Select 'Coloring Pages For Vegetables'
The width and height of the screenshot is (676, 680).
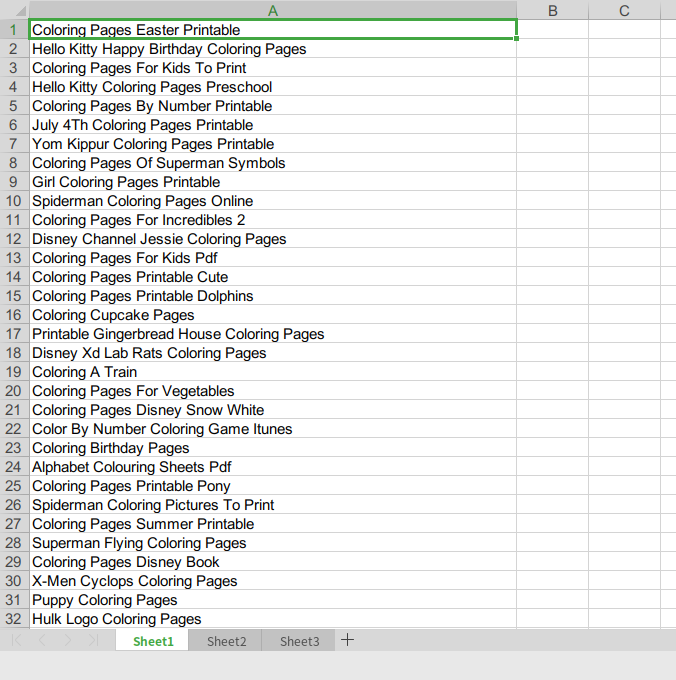point(273,391)
